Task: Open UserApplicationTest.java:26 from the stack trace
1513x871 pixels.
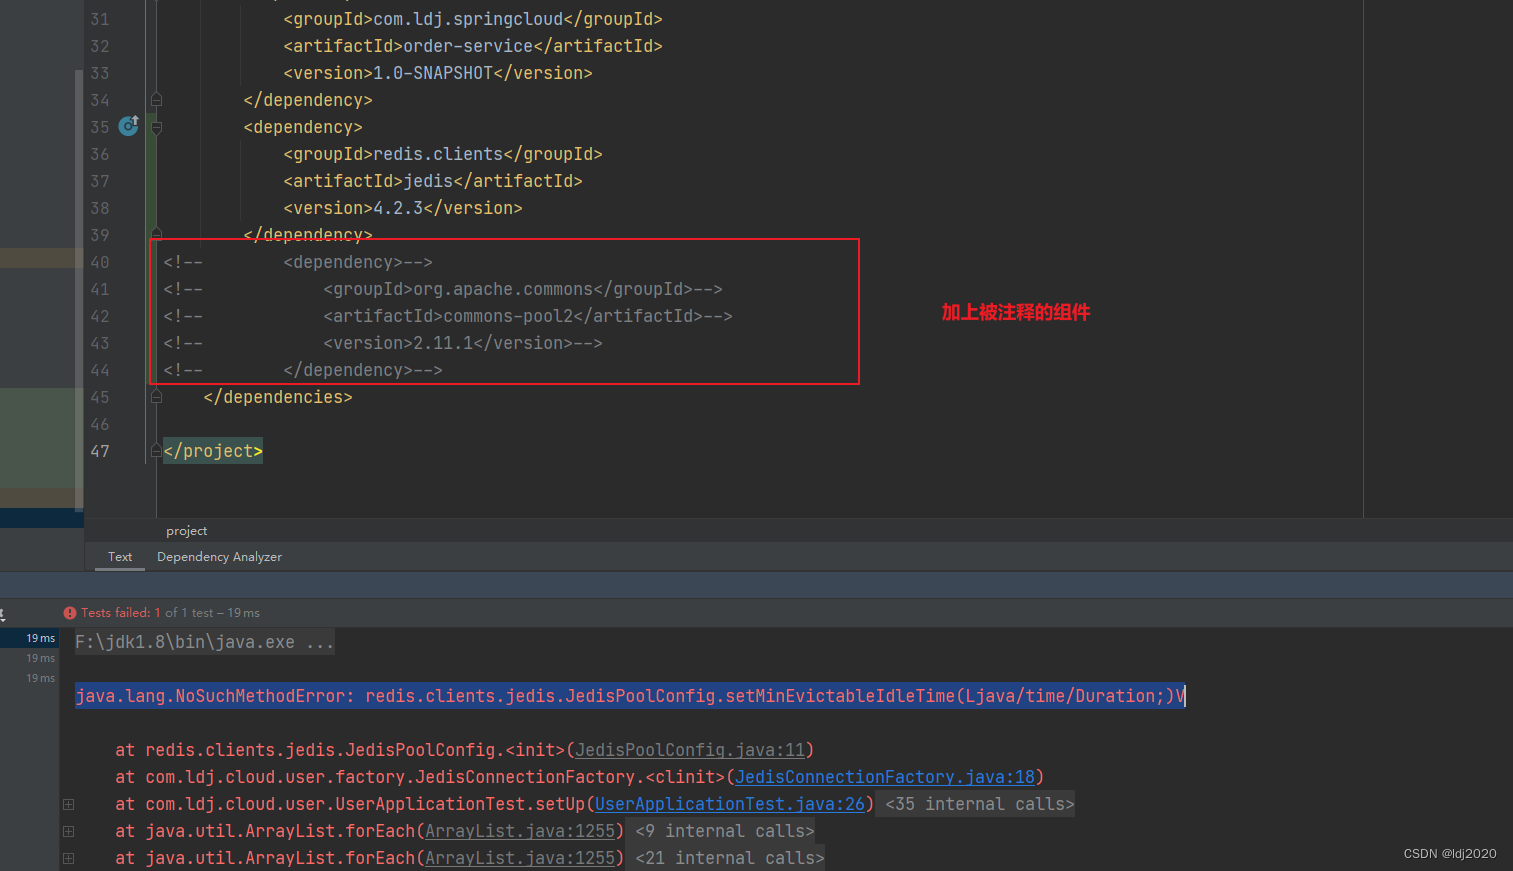Action: coord(729,803)
